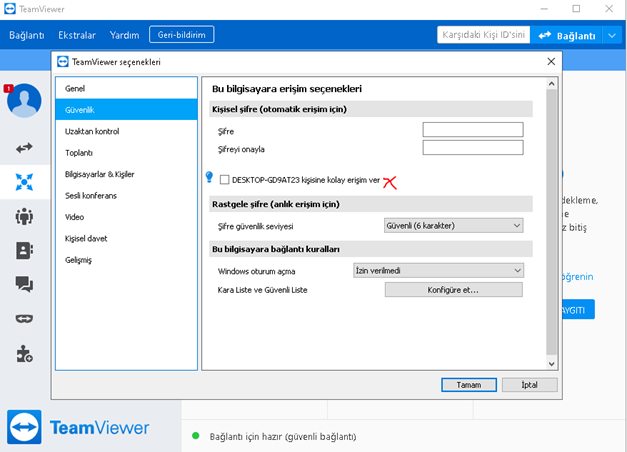This screenshot has height=452, width=627.
Task: Click the blue Bağlantı connect button
Action: (x=567, y=35)
